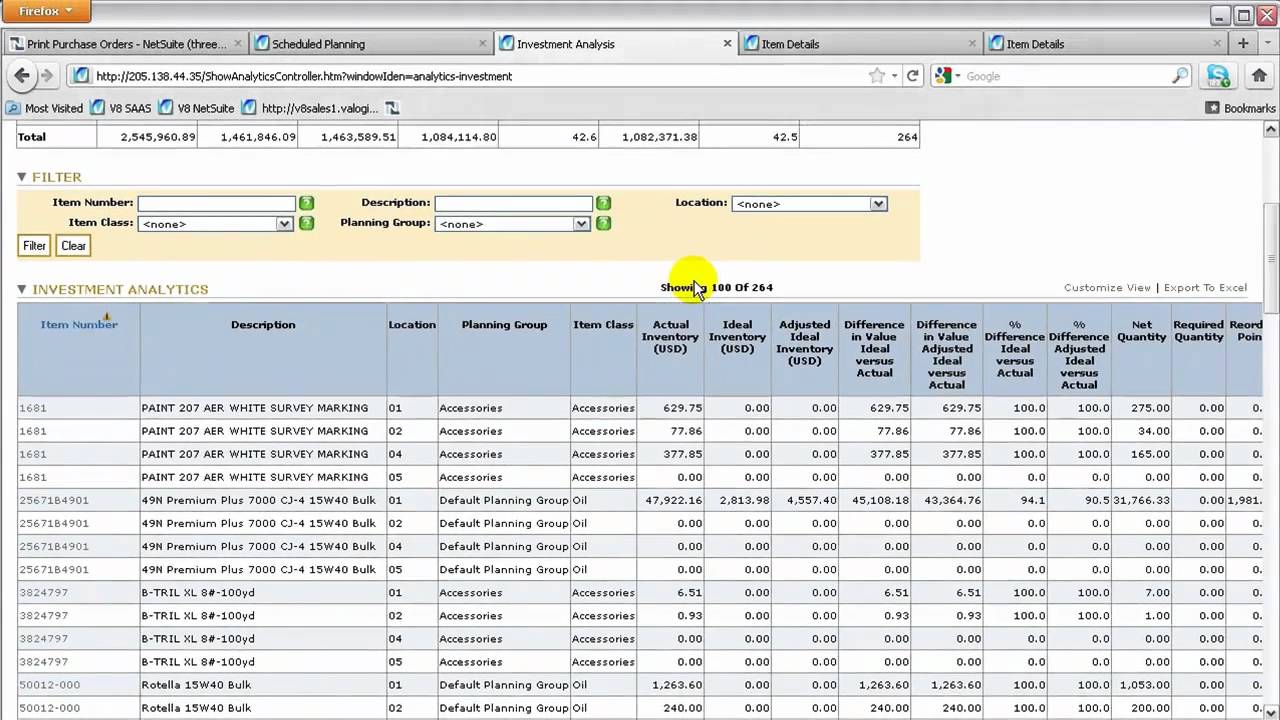Collapse the INVESTMENT ANALYTICS section

click(22, 289)
